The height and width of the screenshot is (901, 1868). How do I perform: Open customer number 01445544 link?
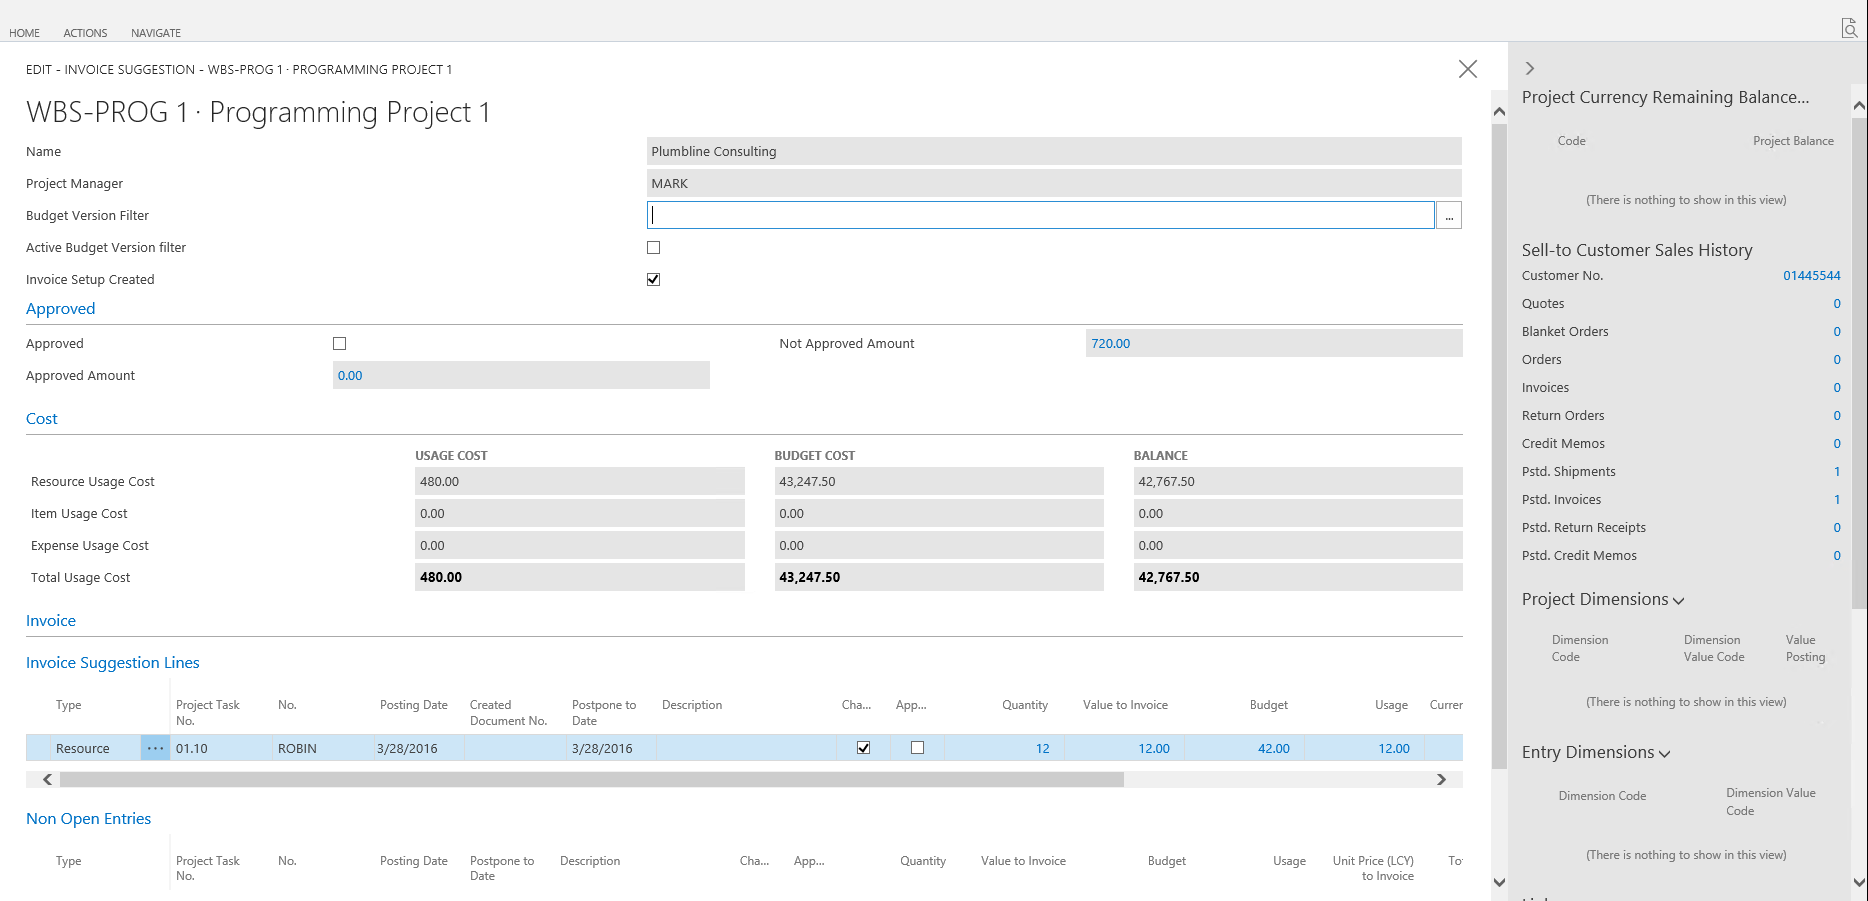coord(1811,276)
